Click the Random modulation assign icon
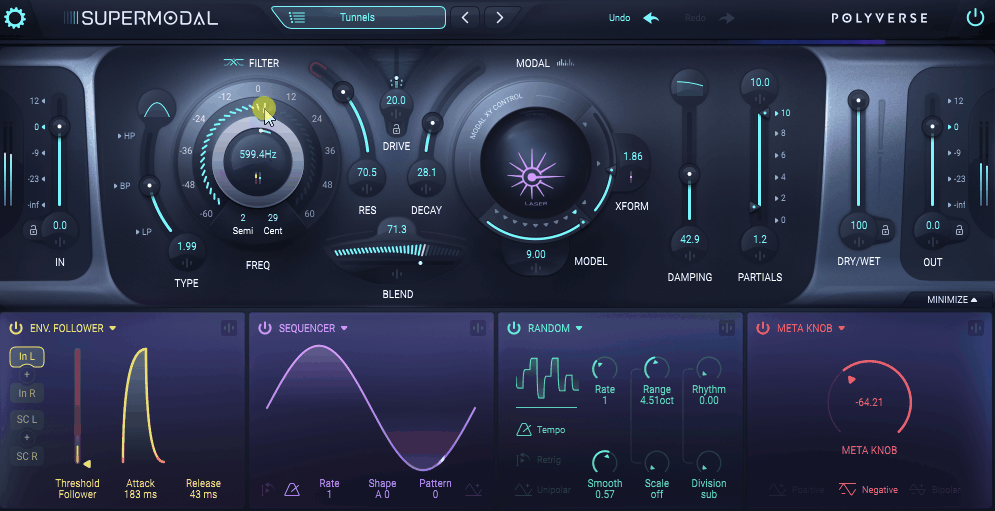The image size is (995, 511). pos(727,328)
